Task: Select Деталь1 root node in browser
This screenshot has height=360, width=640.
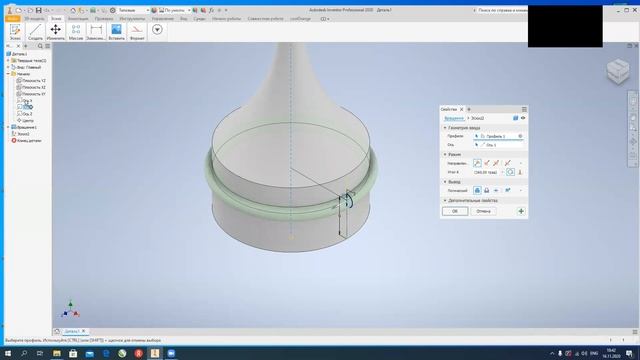Action: [17, 54]
